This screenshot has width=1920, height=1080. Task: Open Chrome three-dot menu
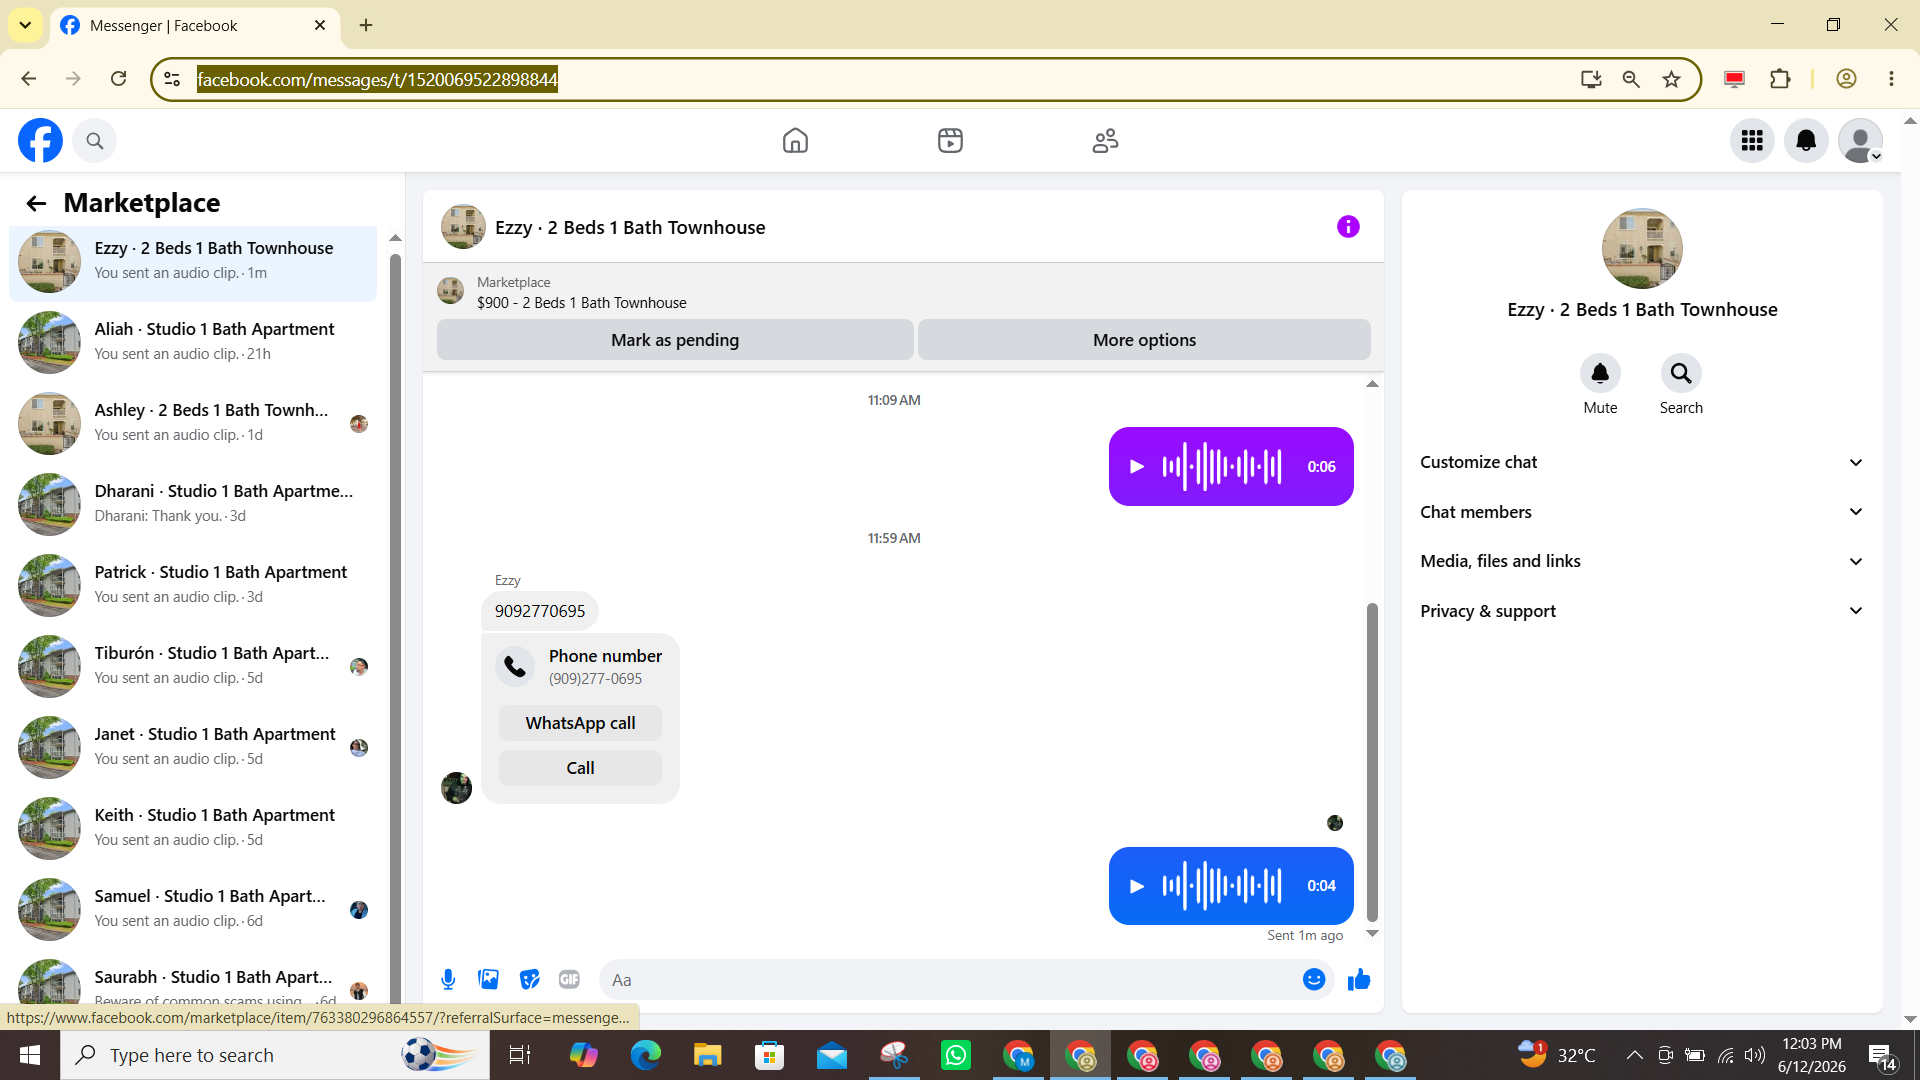pyautogui.click(x=1891, y=79)
